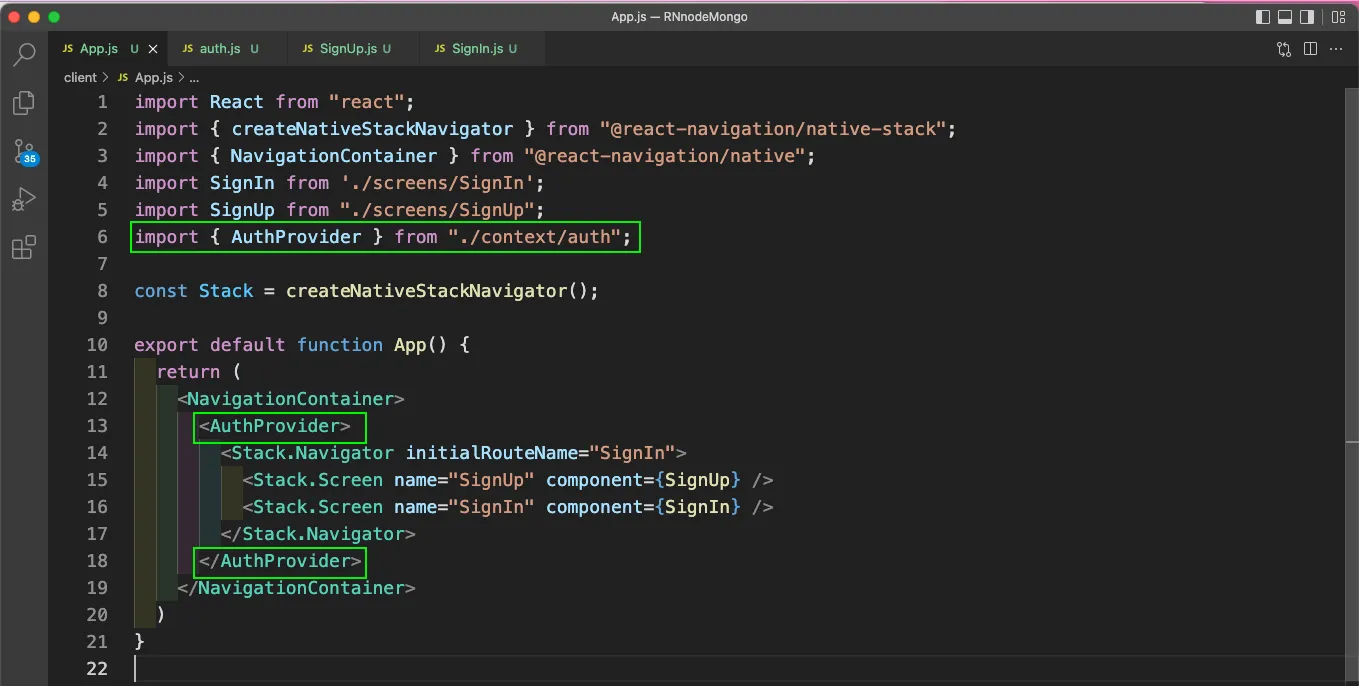Click the initialRouteName attribute on line 14

coord(492,453)
